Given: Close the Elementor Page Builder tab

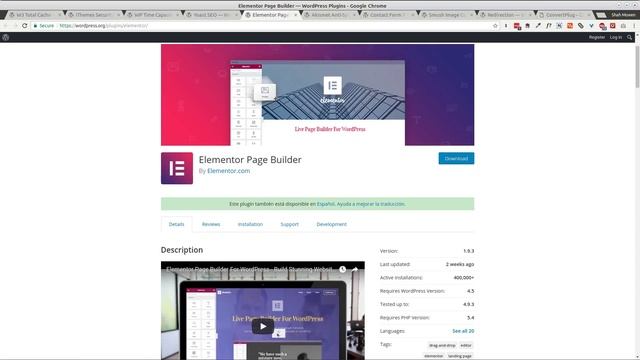Looking at the screenshot, I should coord(296,15).
